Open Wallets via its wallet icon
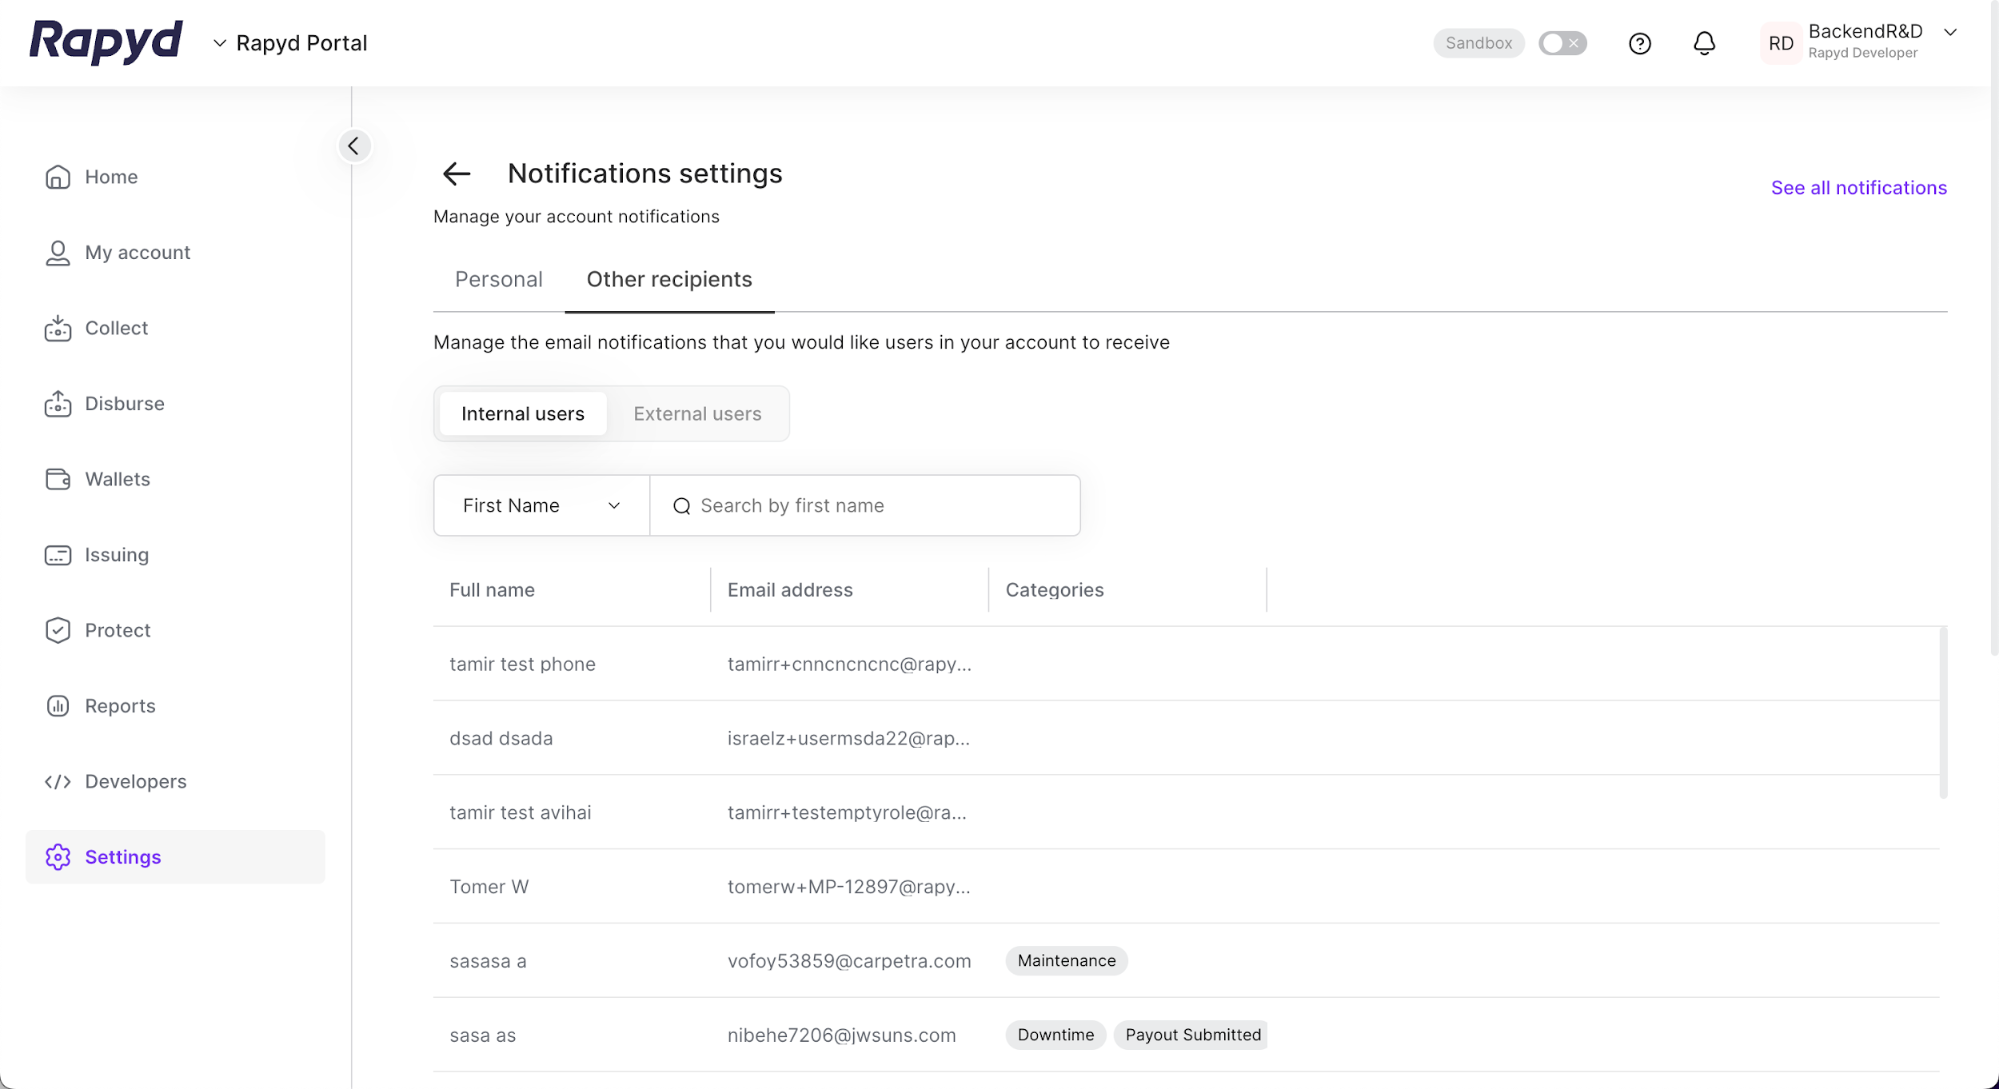Image resolution: width=1999 pixels, height=1090 pixels. [58, 479]
